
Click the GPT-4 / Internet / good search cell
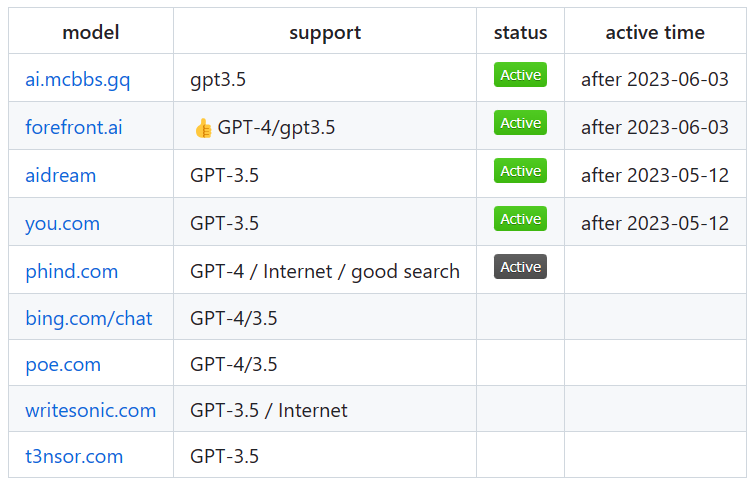click(325, 272)
